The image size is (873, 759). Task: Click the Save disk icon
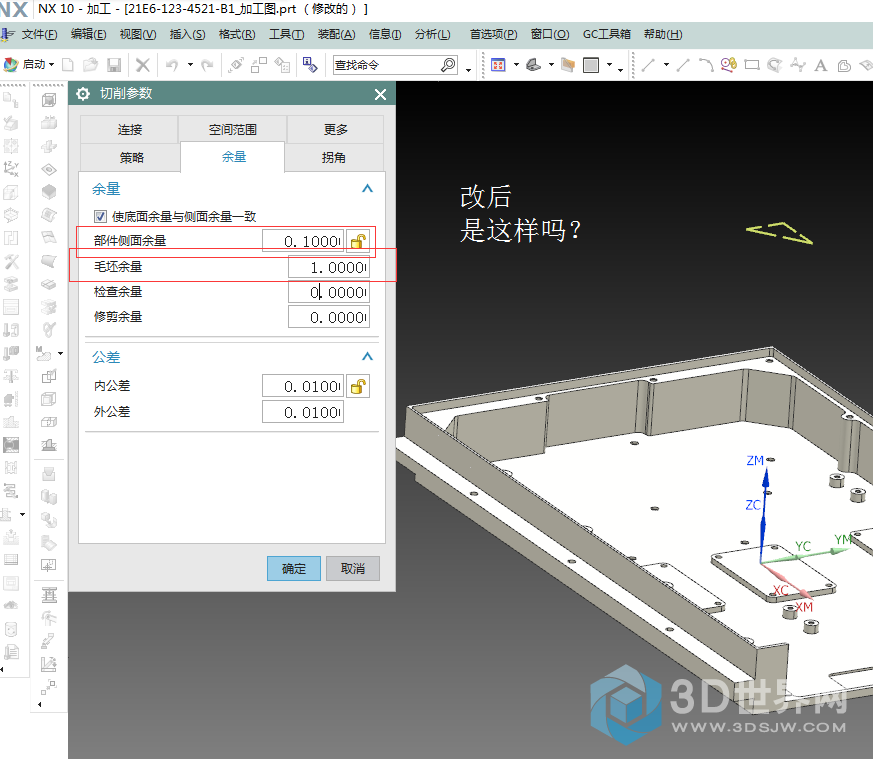click(x=114, y=65)
